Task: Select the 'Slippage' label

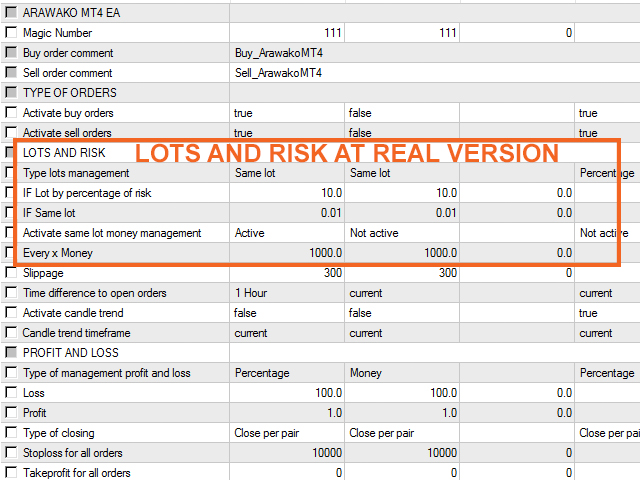Action: coord(43,273)
